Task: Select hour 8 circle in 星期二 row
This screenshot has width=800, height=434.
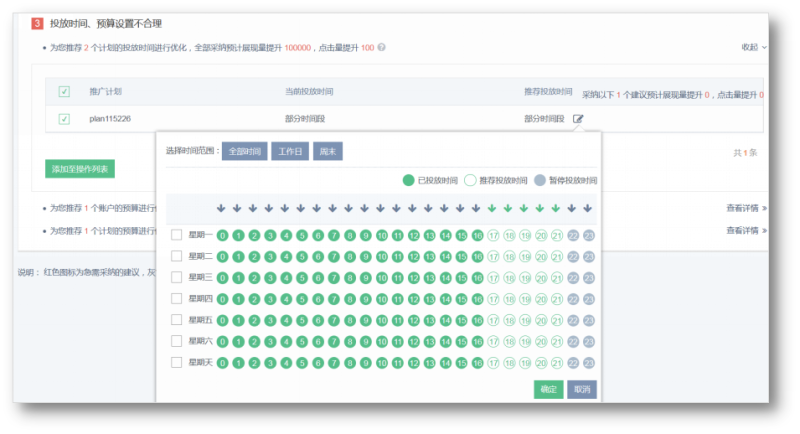Action: tap(349, 257)
